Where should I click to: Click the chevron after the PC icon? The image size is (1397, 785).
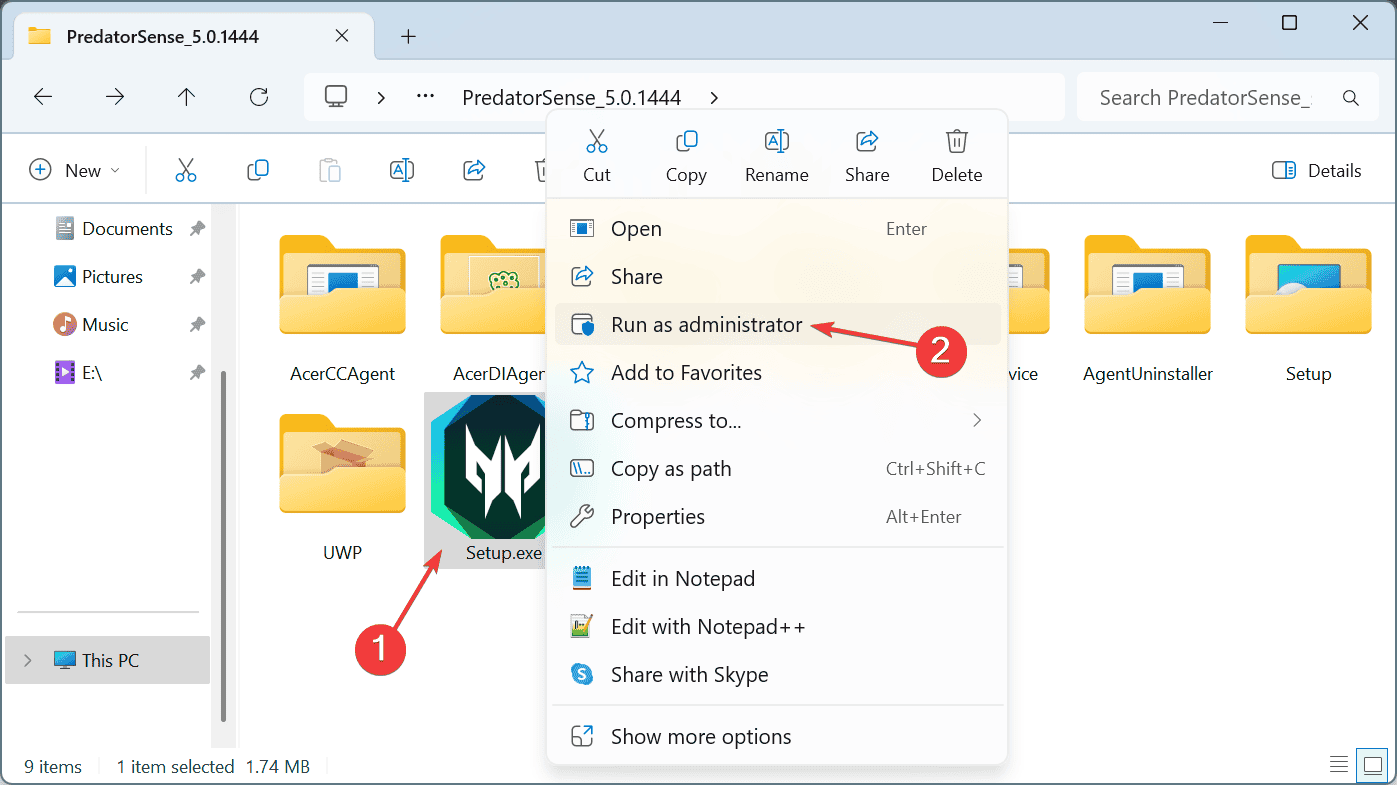pyautogui.click(x=381, y=98)
